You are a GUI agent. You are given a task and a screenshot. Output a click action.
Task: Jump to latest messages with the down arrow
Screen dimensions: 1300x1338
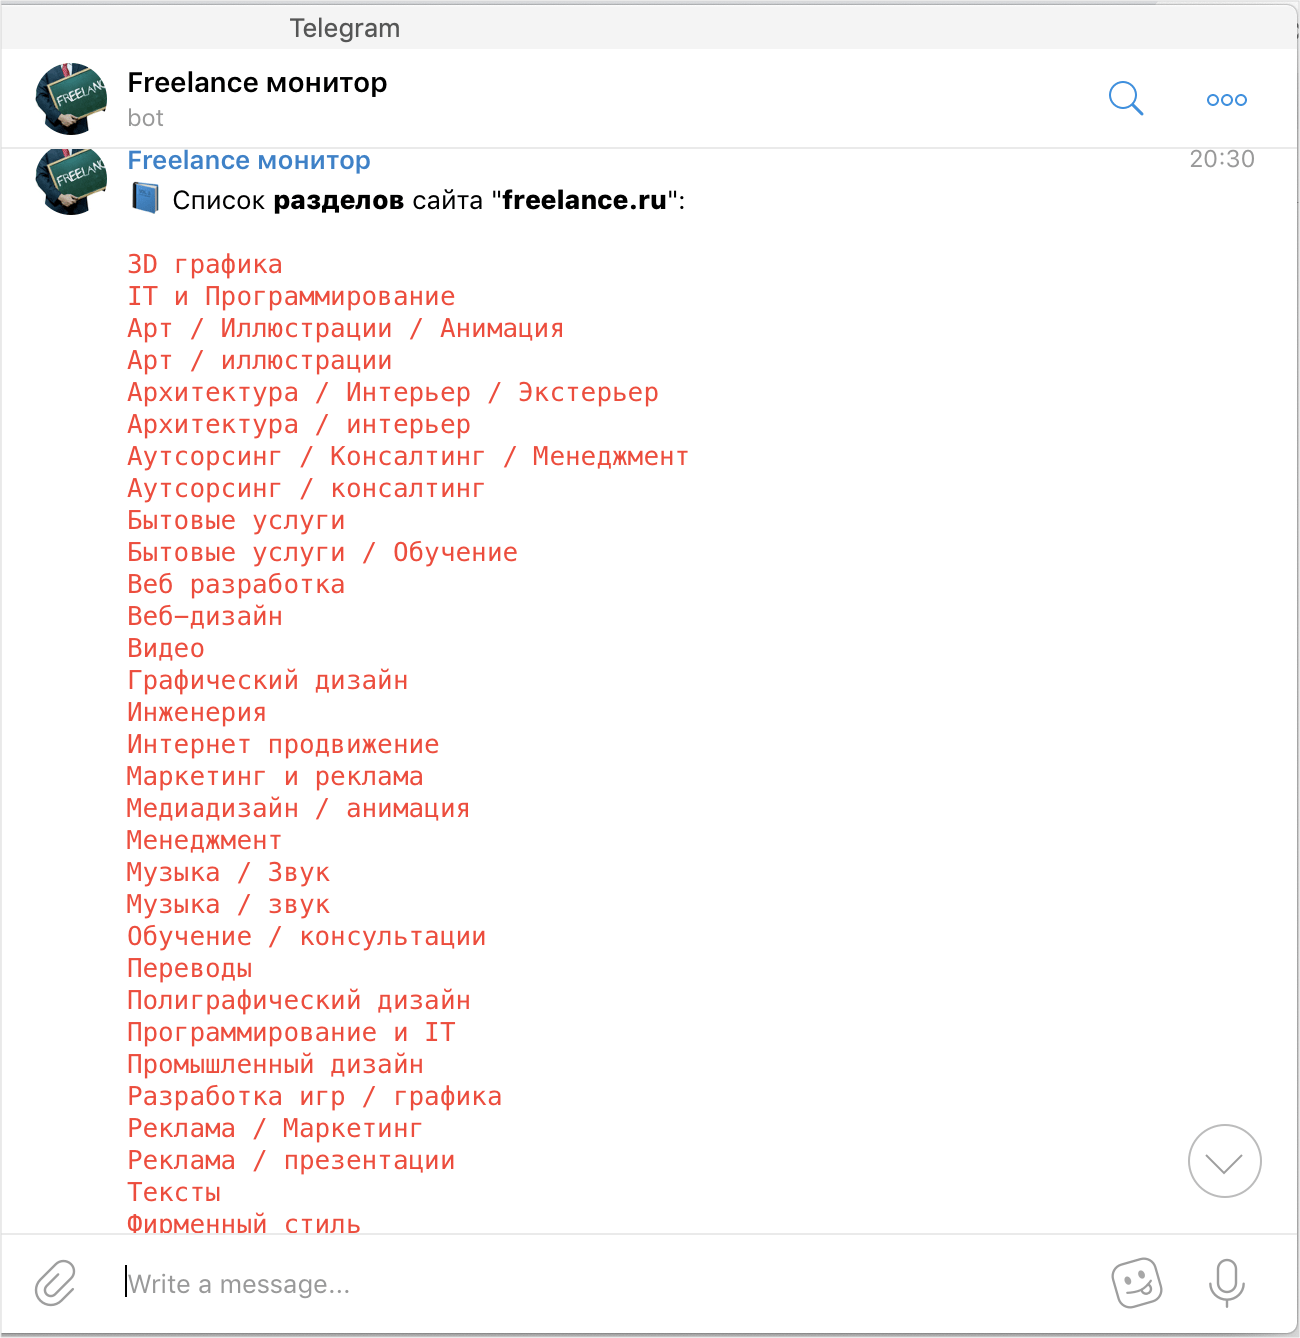click(x=1225, y=1161)
